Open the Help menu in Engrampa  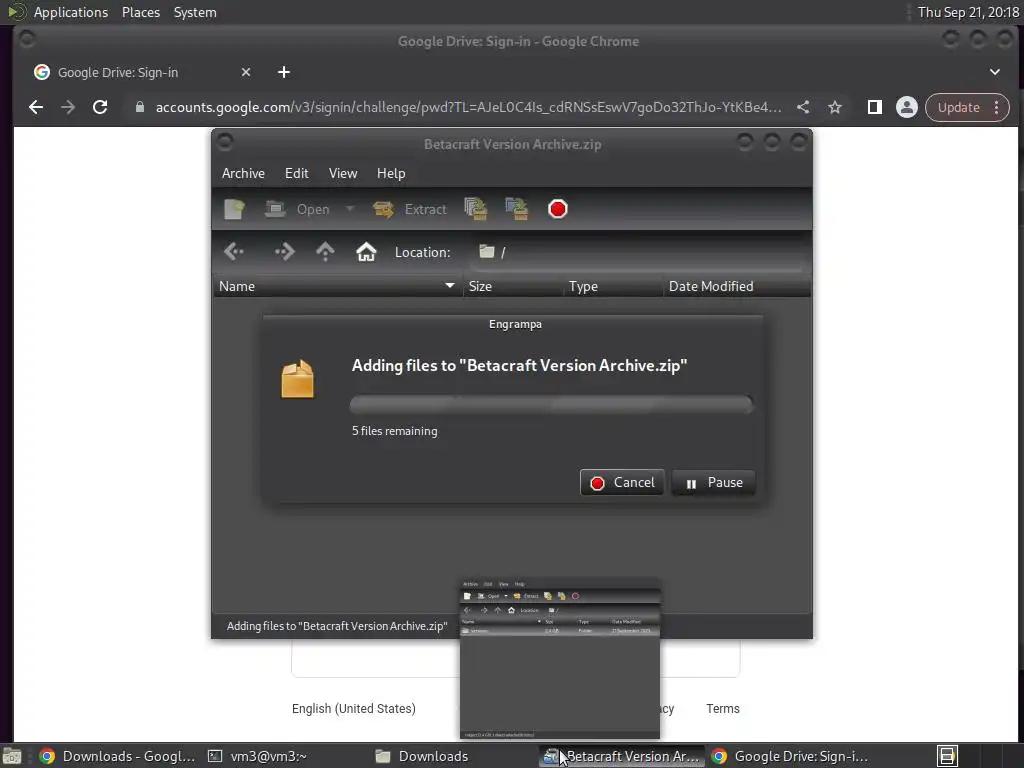tap(391, 173)
